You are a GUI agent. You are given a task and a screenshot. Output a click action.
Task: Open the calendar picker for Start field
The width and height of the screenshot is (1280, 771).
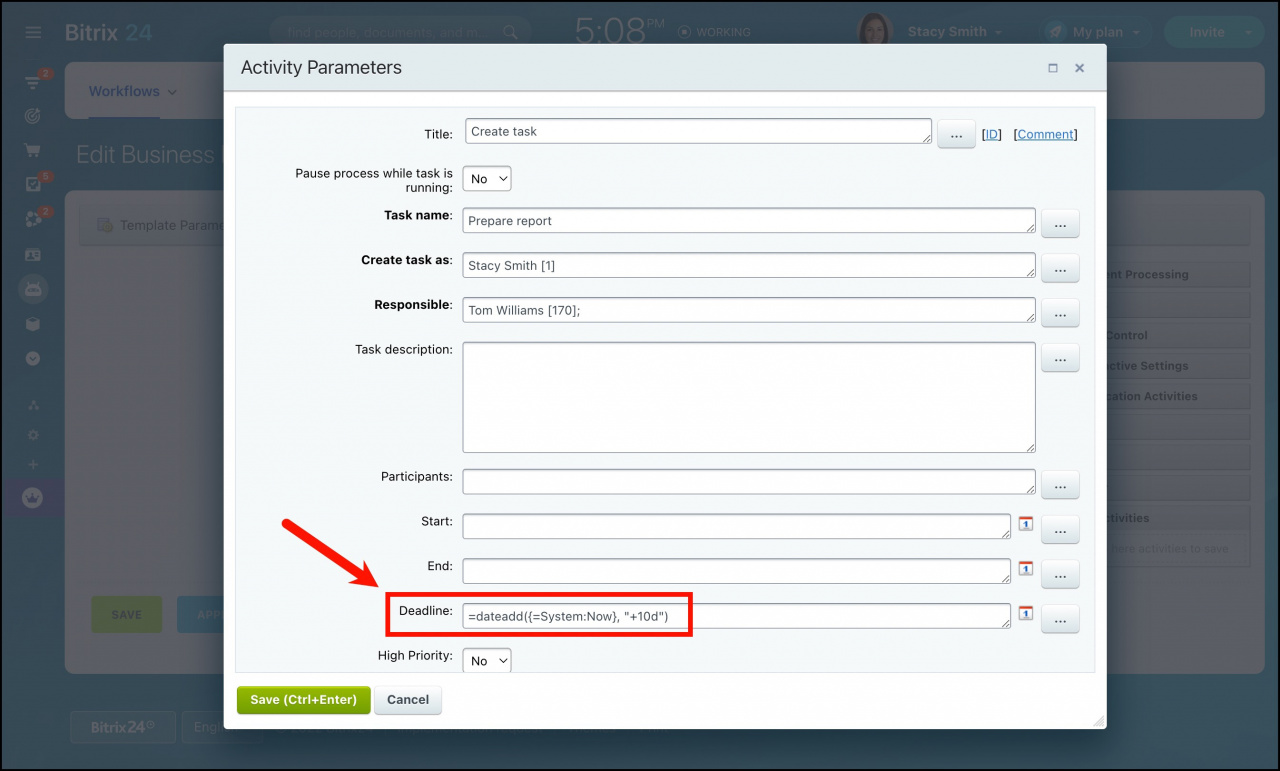(x=1025, y=523)
